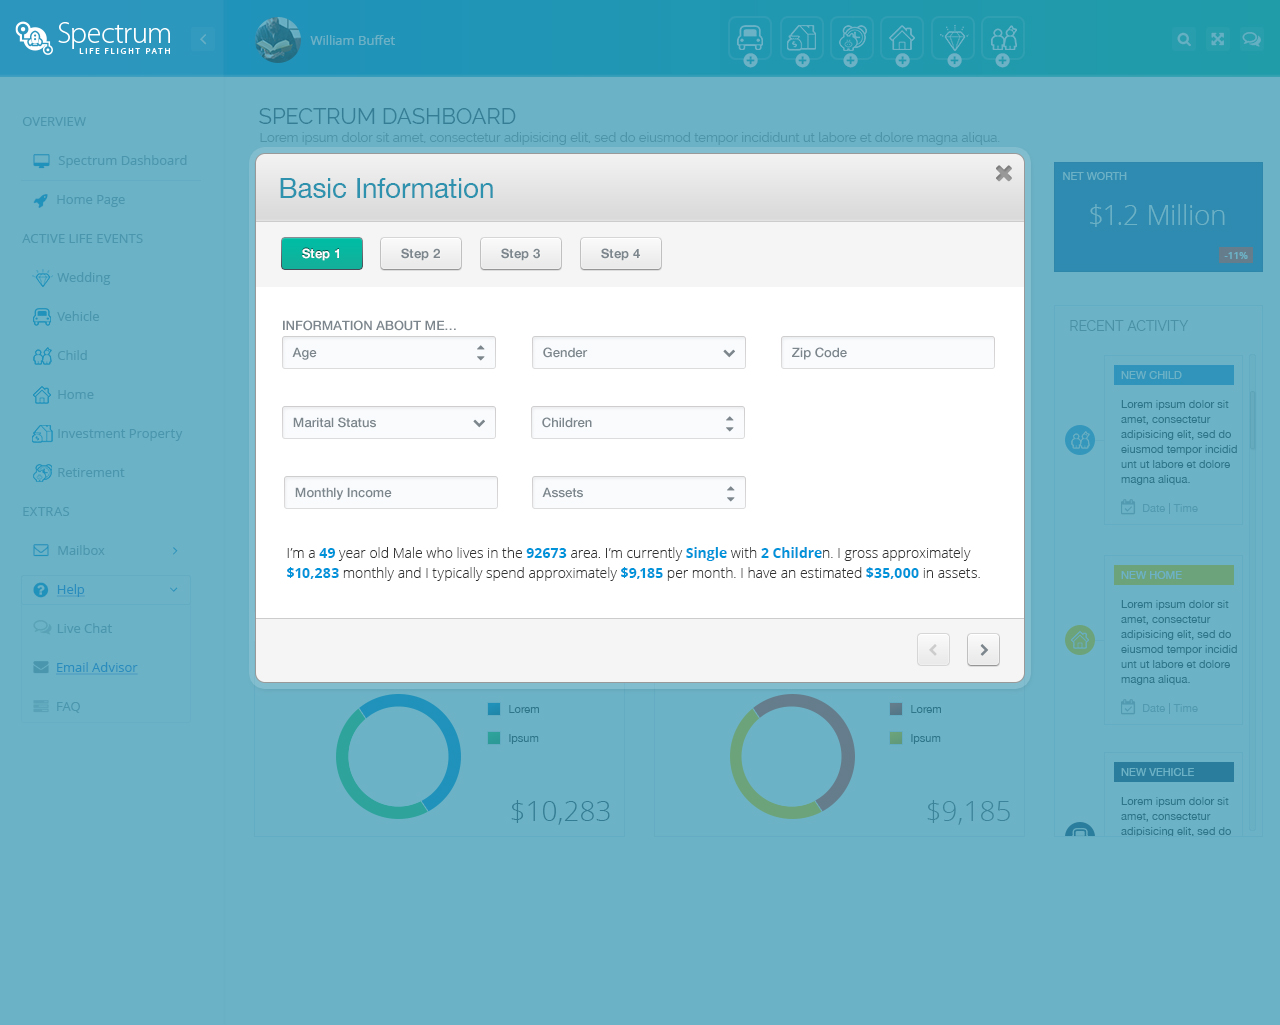The width and height of the screenshot is (1280, 1025).
Task: Click the add child icon in header
Action: [x=1003, y=39]
